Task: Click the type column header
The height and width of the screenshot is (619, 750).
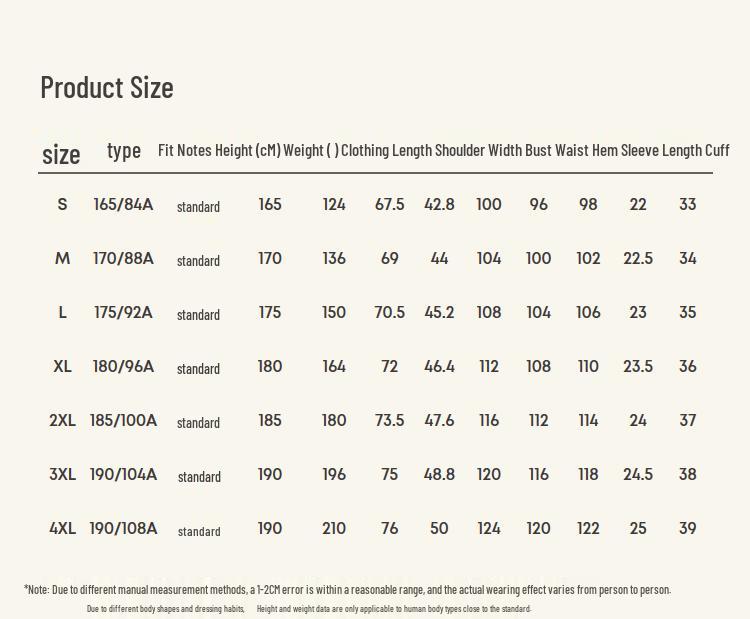Action: pos(124,151)
